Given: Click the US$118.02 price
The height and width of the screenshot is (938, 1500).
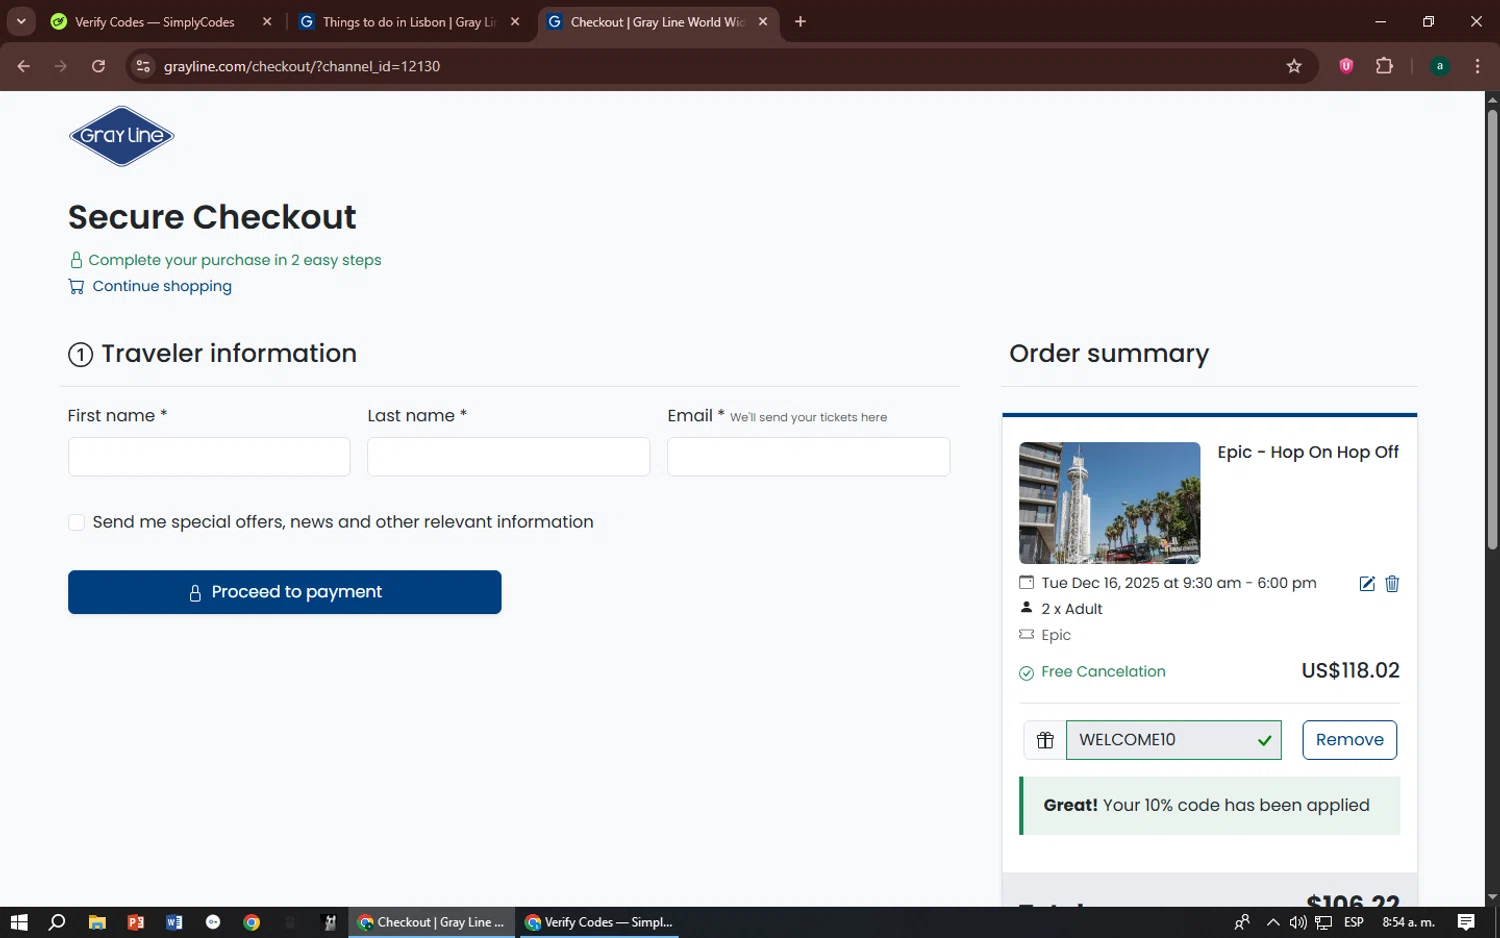Looking at the screenshot, I should (1350, 671).
